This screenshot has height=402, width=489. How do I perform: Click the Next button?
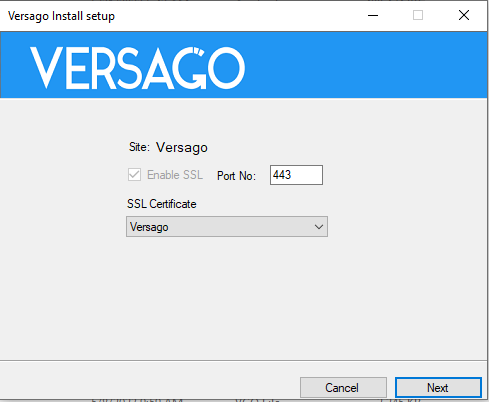tap(438, 388)
